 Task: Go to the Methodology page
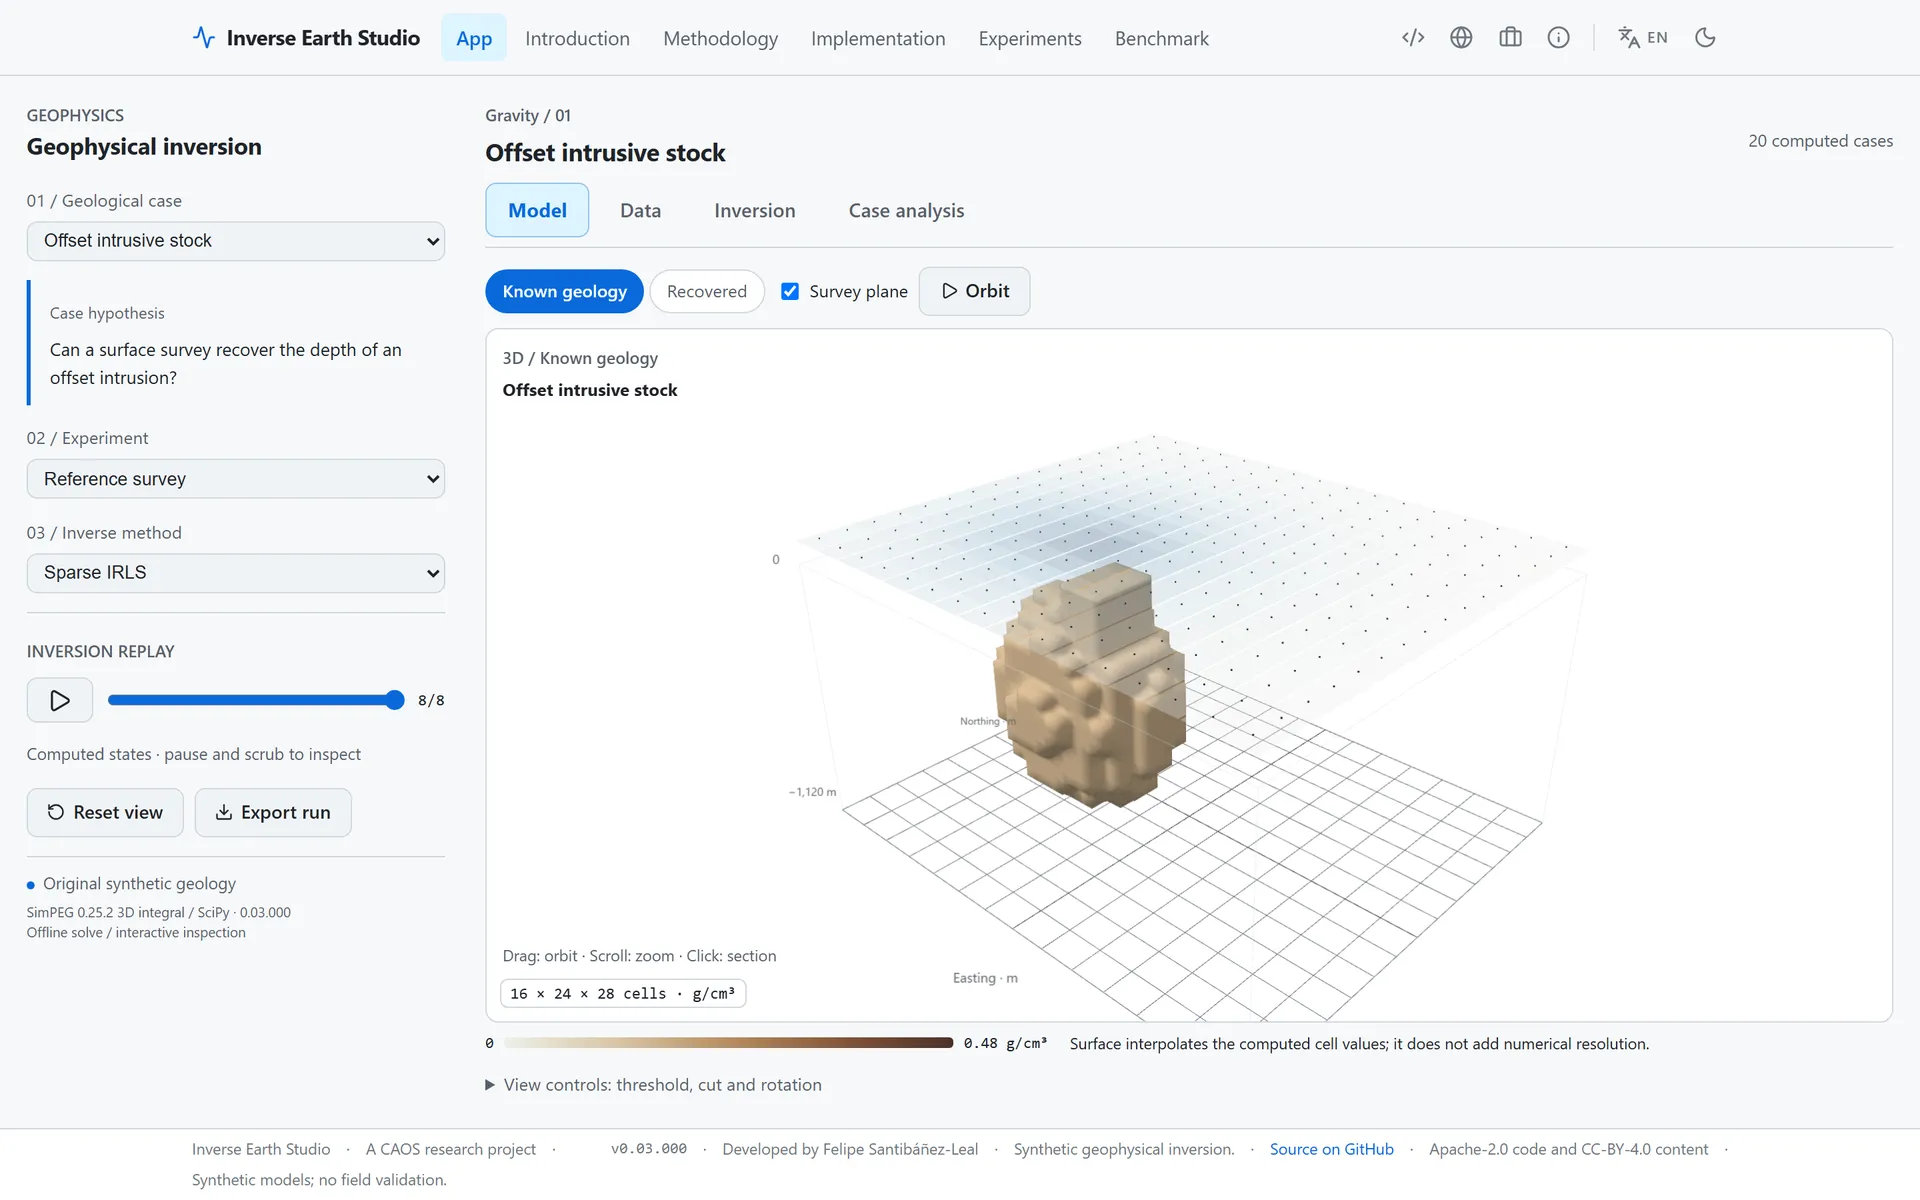point(720,38)
